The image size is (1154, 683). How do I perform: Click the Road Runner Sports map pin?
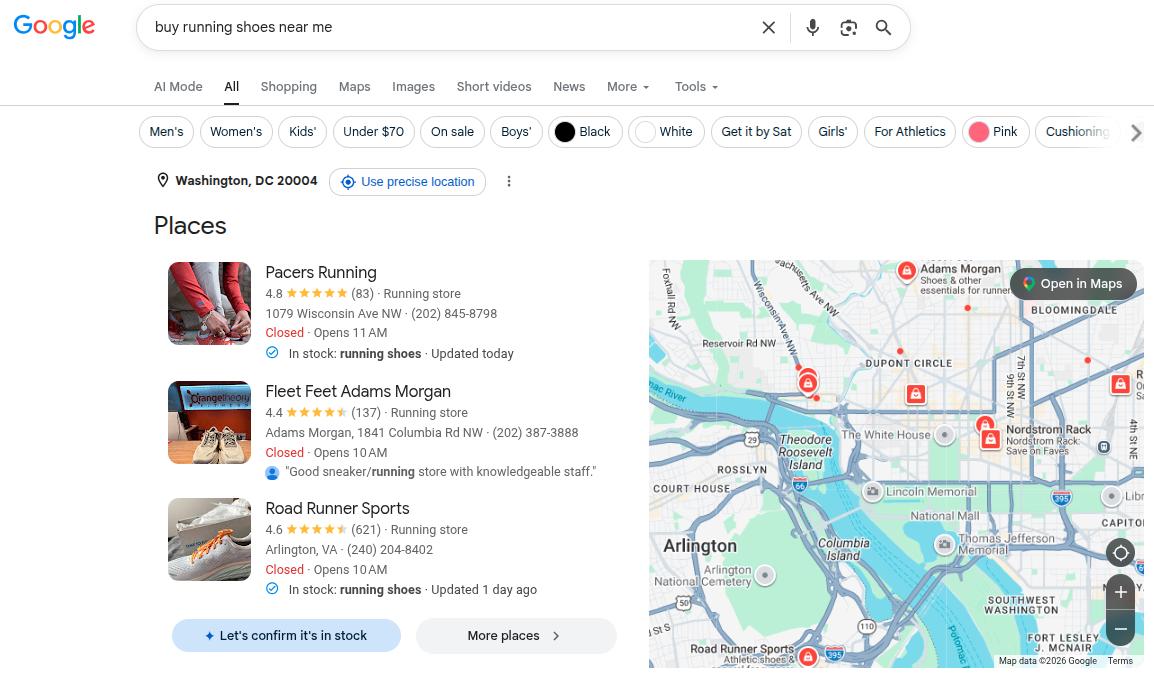click(x=807, y=657)
